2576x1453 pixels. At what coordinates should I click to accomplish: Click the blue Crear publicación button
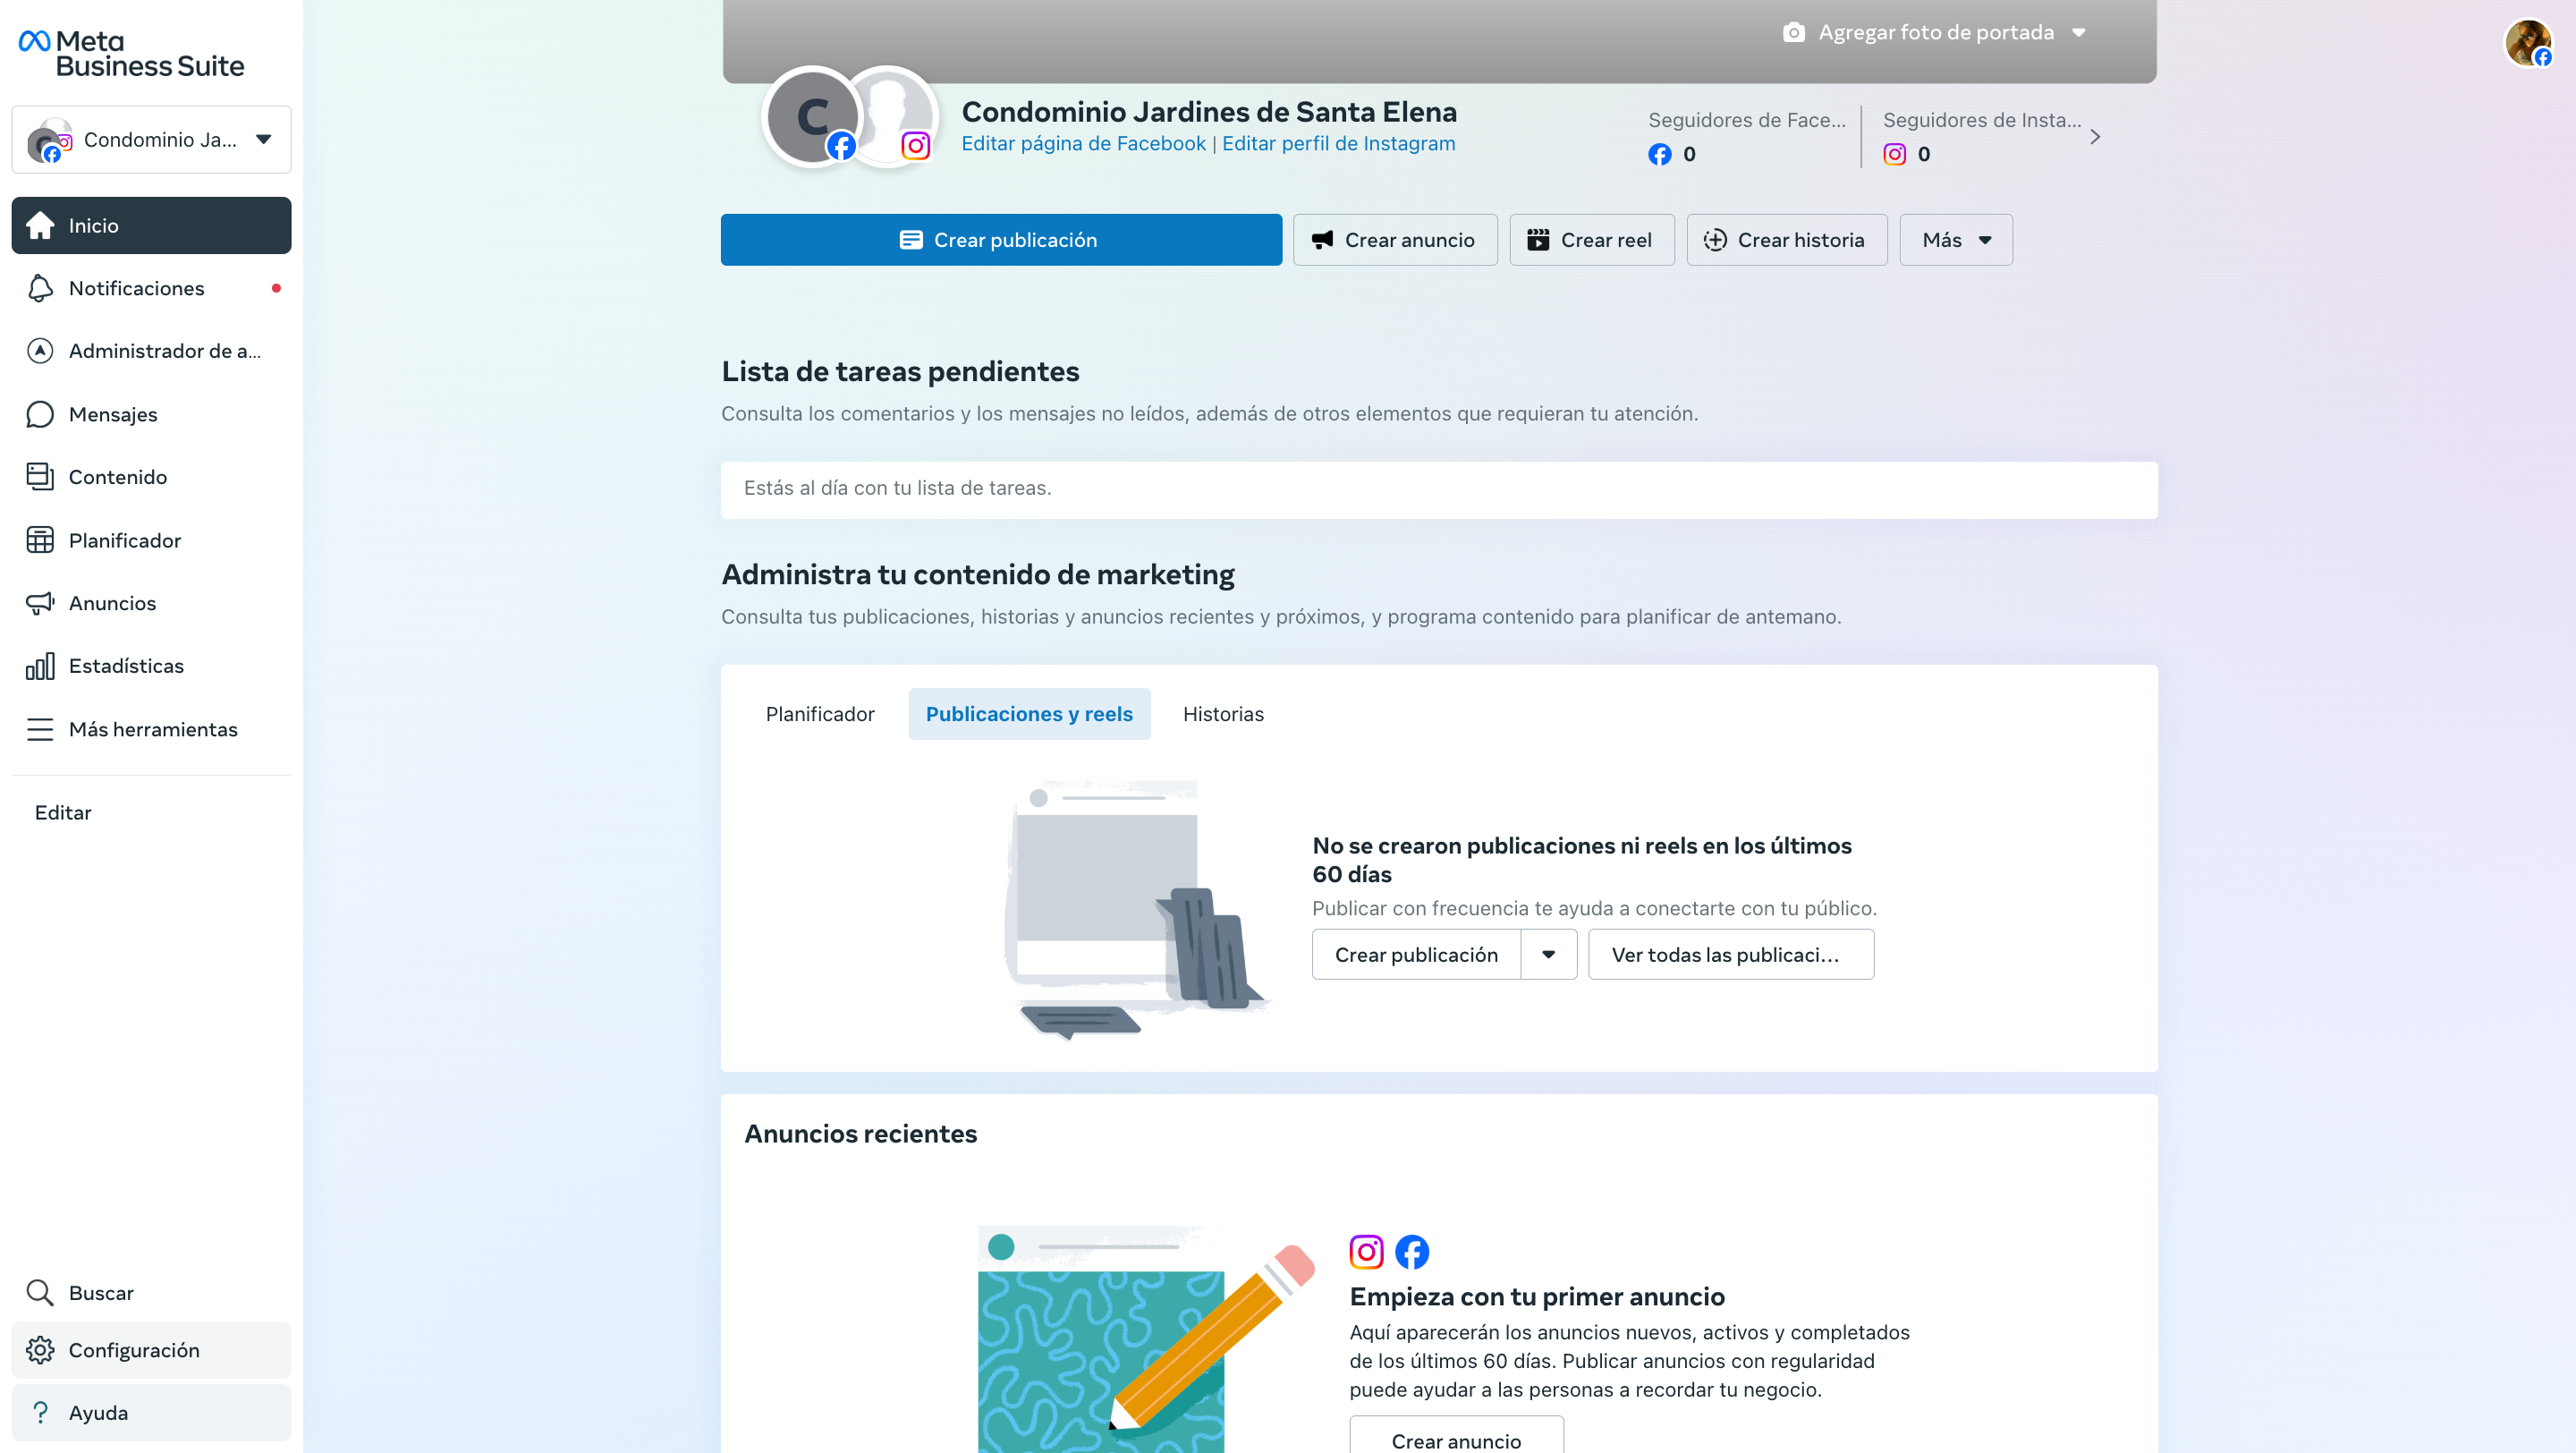point(1001,240)
